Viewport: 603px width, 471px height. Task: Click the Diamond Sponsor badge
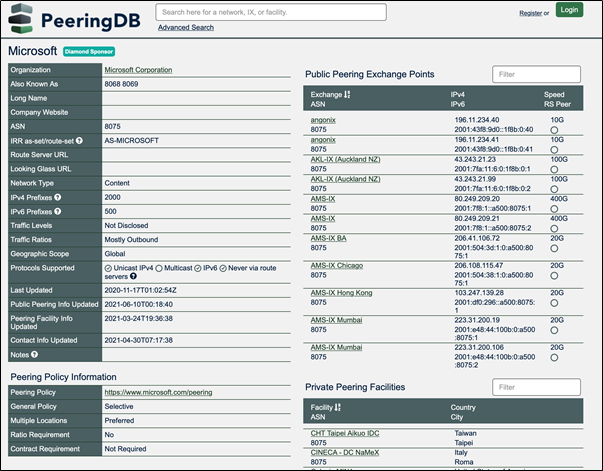(x=89, y=52)
